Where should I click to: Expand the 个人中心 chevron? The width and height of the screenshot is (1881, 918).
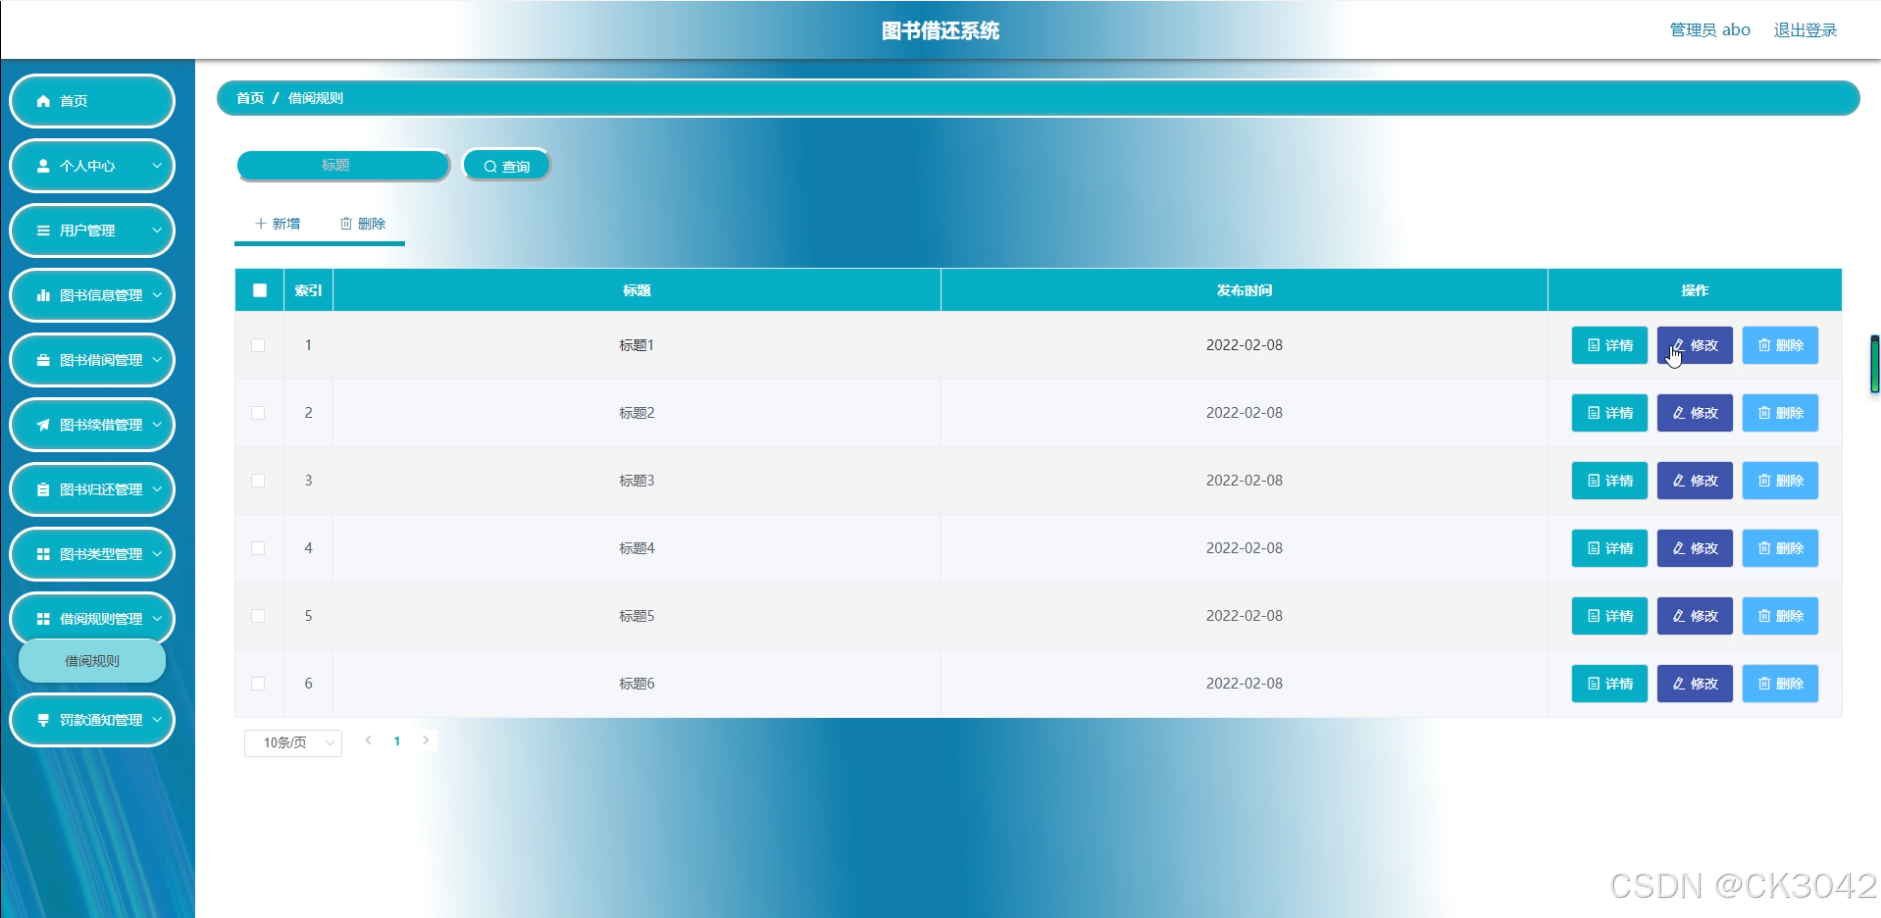pos(157,166)
